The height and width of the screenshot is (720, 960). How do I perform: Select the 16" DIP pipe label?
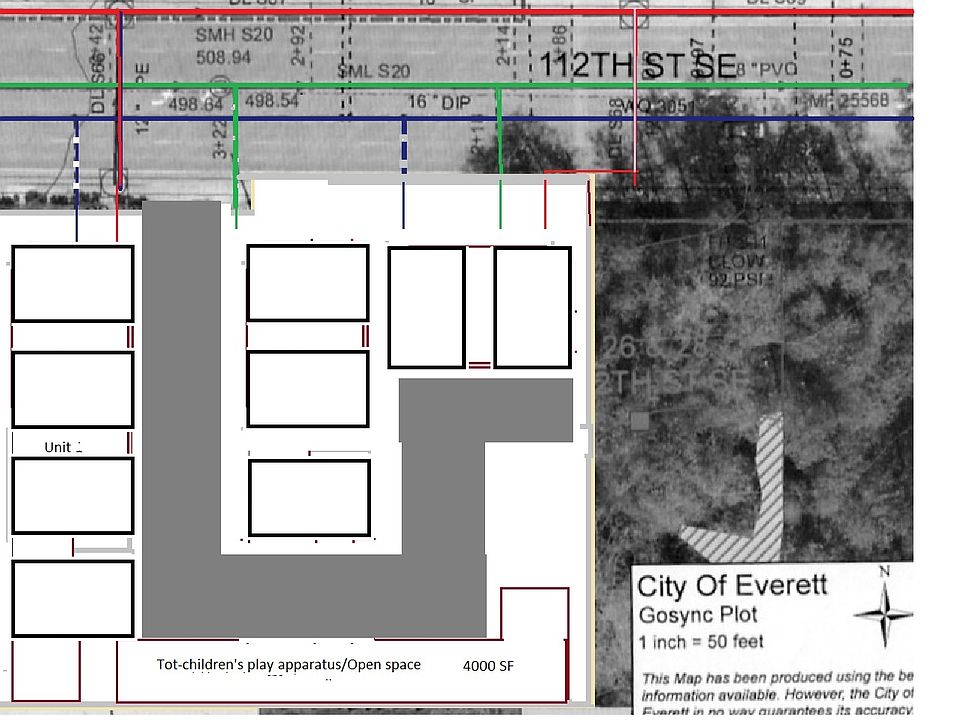pos(439,102)
